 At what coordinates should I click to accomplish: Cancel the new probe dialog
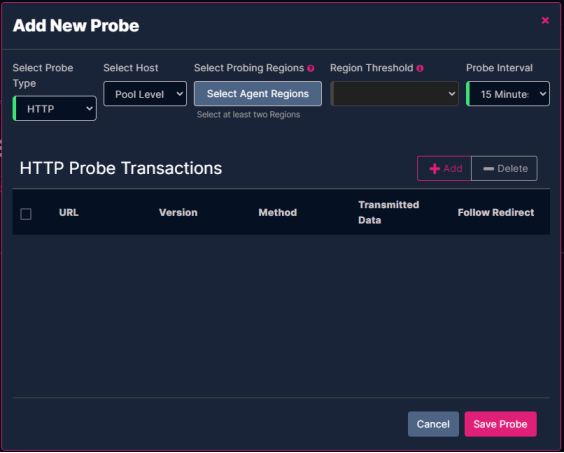point(433,424)
